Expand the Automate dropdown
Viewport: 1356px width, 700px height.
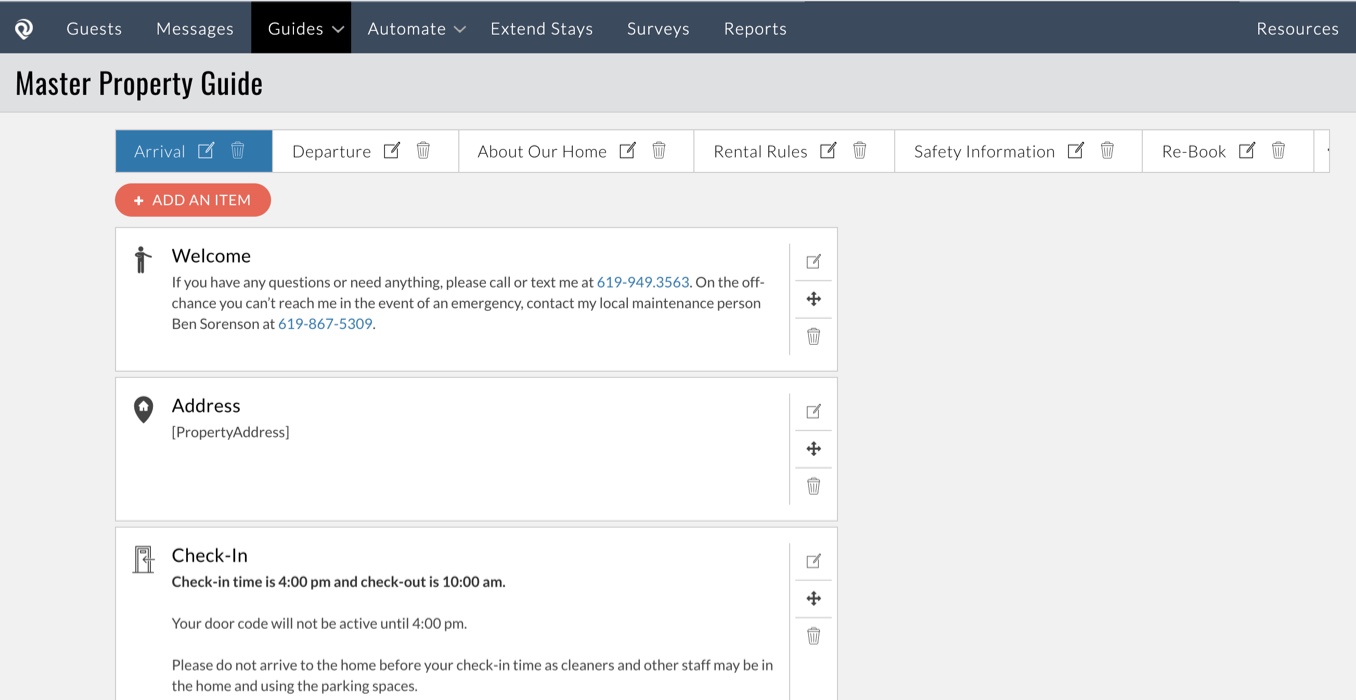(415, 28)
